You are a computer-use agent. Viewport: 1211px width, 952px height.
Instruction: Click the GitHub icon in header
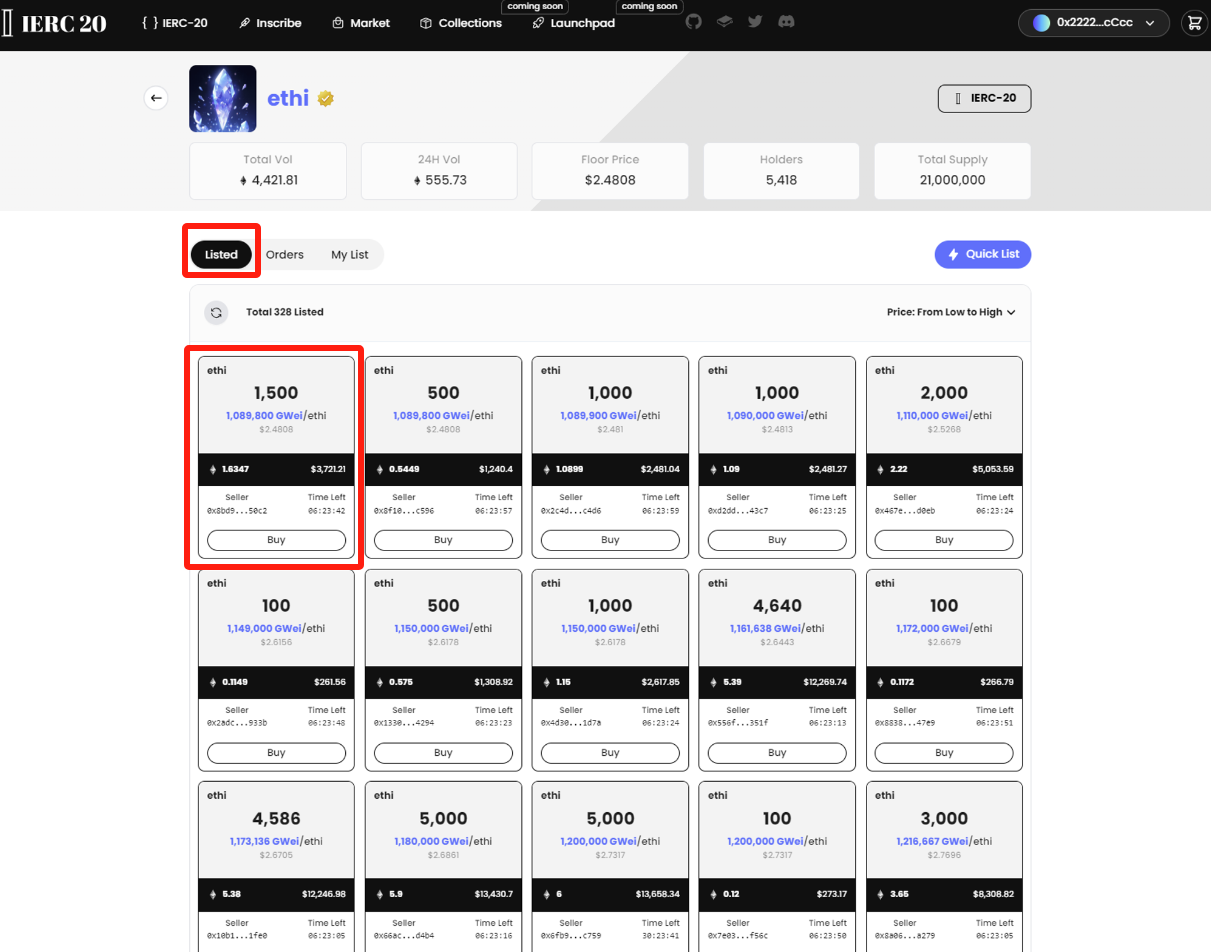[x=694, y=22]
